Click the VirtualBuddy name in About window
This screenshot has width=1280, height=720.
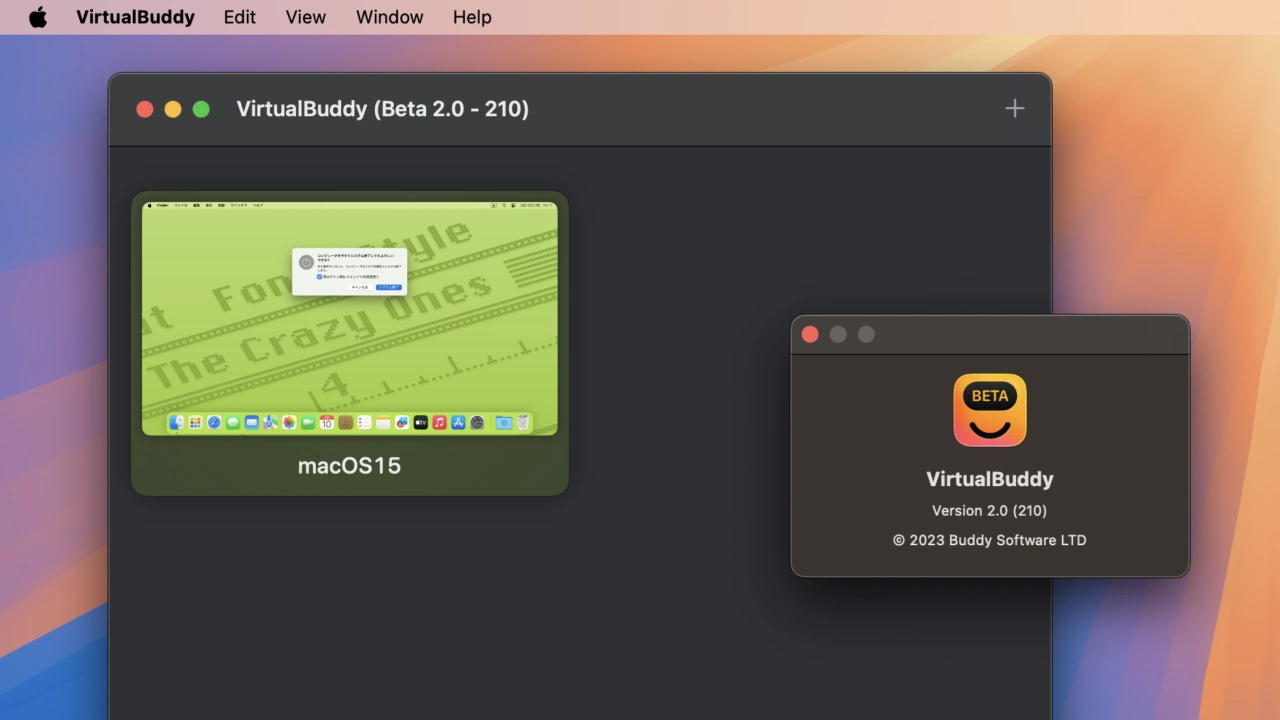click(x=990, y=479)
